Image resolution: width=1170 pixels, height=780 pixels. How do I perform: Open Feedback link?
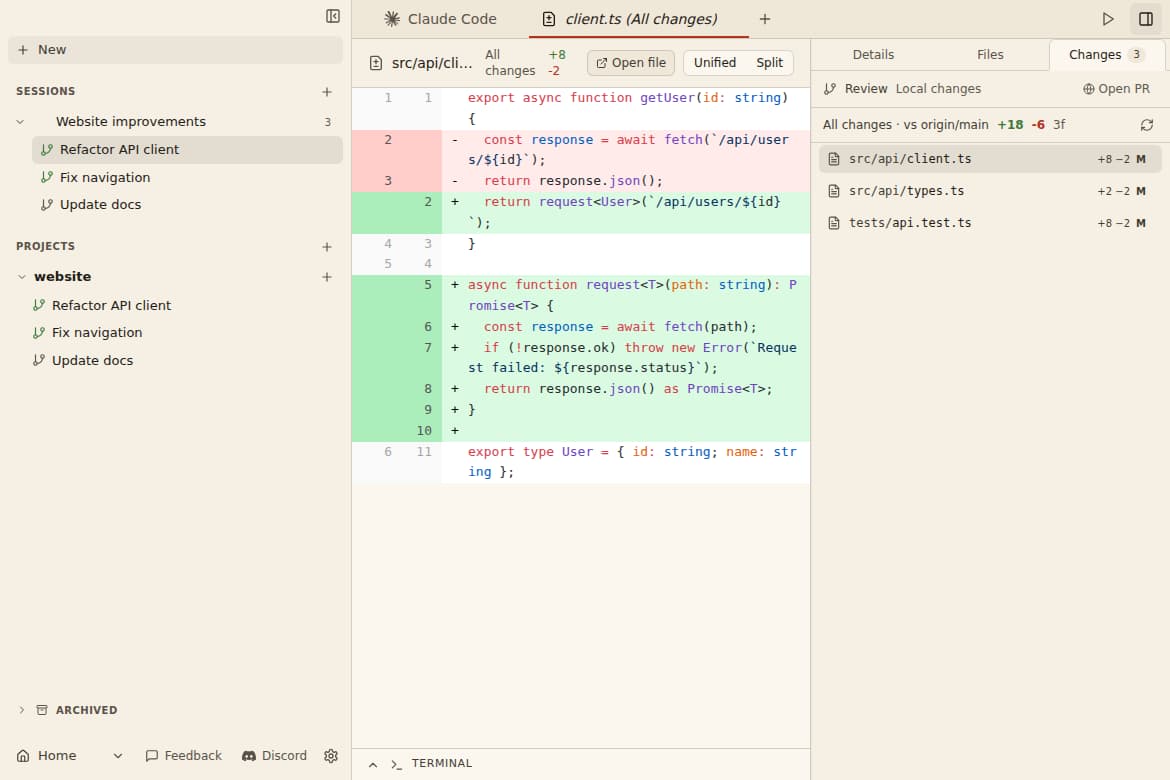tap(184, 755)
